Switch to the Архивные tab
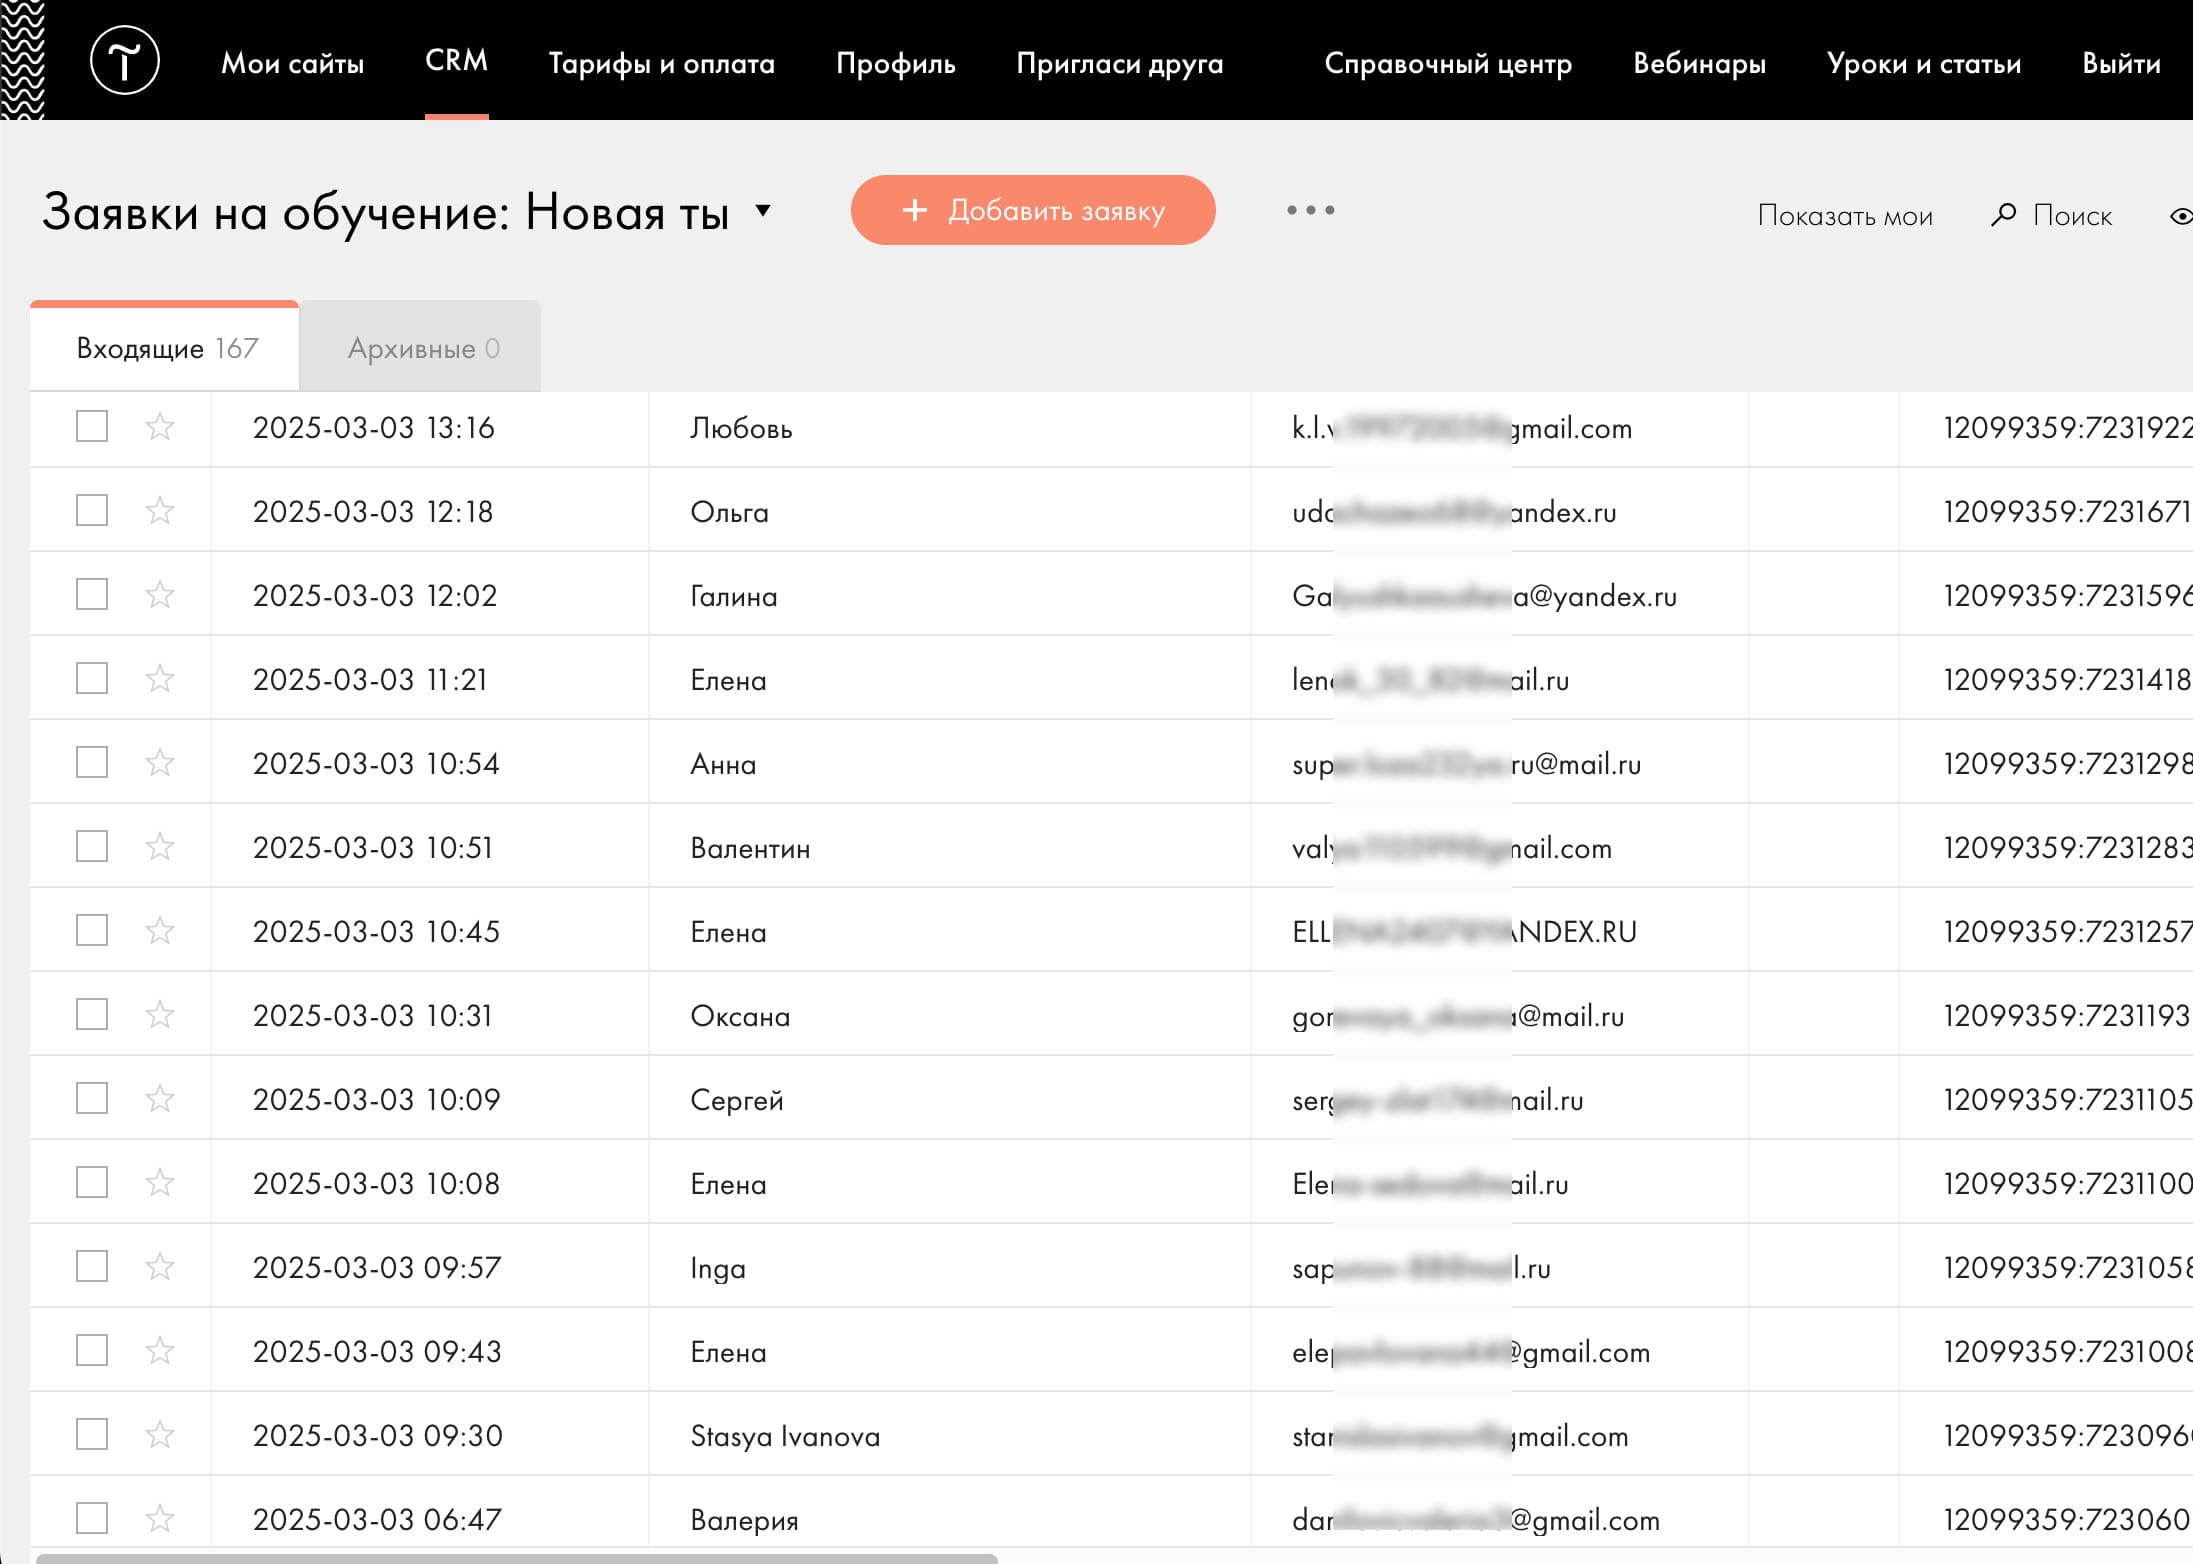2193x1564 pixels. pyautogui.click(x=421, y=347)
